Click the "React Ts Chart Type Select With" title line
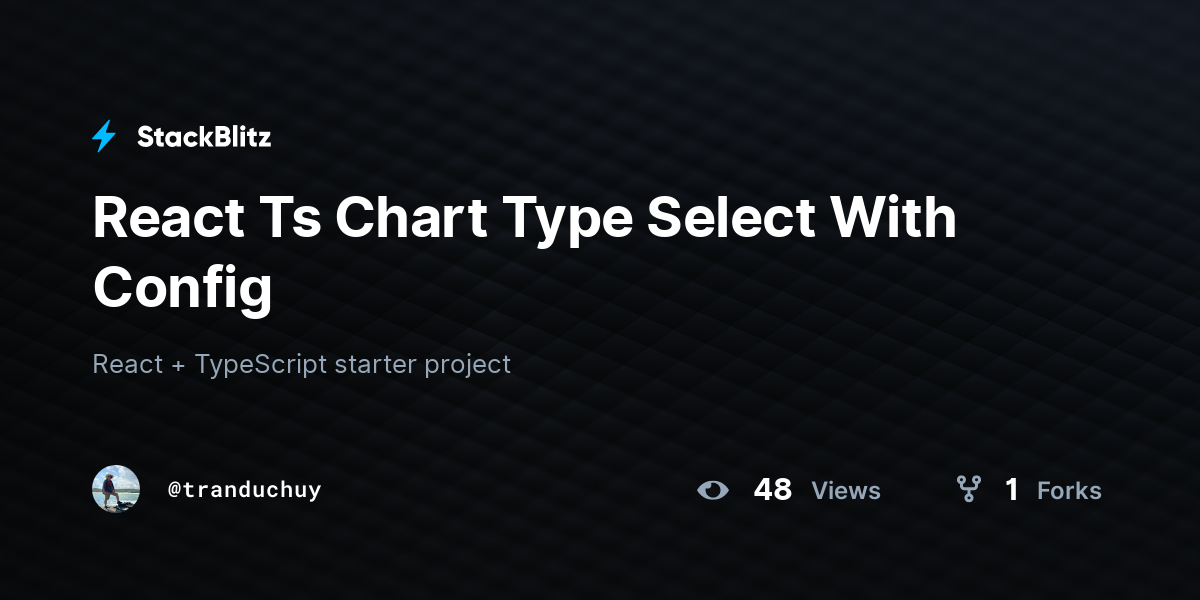Image resolution: width=1200 pixels, height=600 pixels. (x=524, y=220)
